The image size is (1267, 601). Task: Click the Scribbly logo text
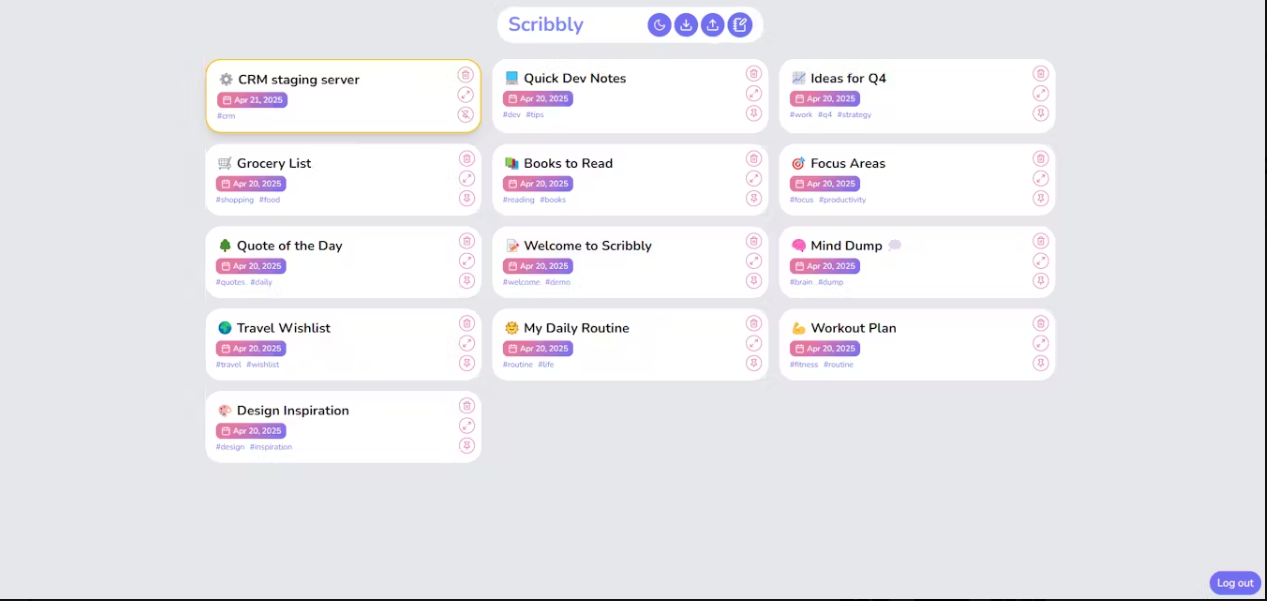546,25
